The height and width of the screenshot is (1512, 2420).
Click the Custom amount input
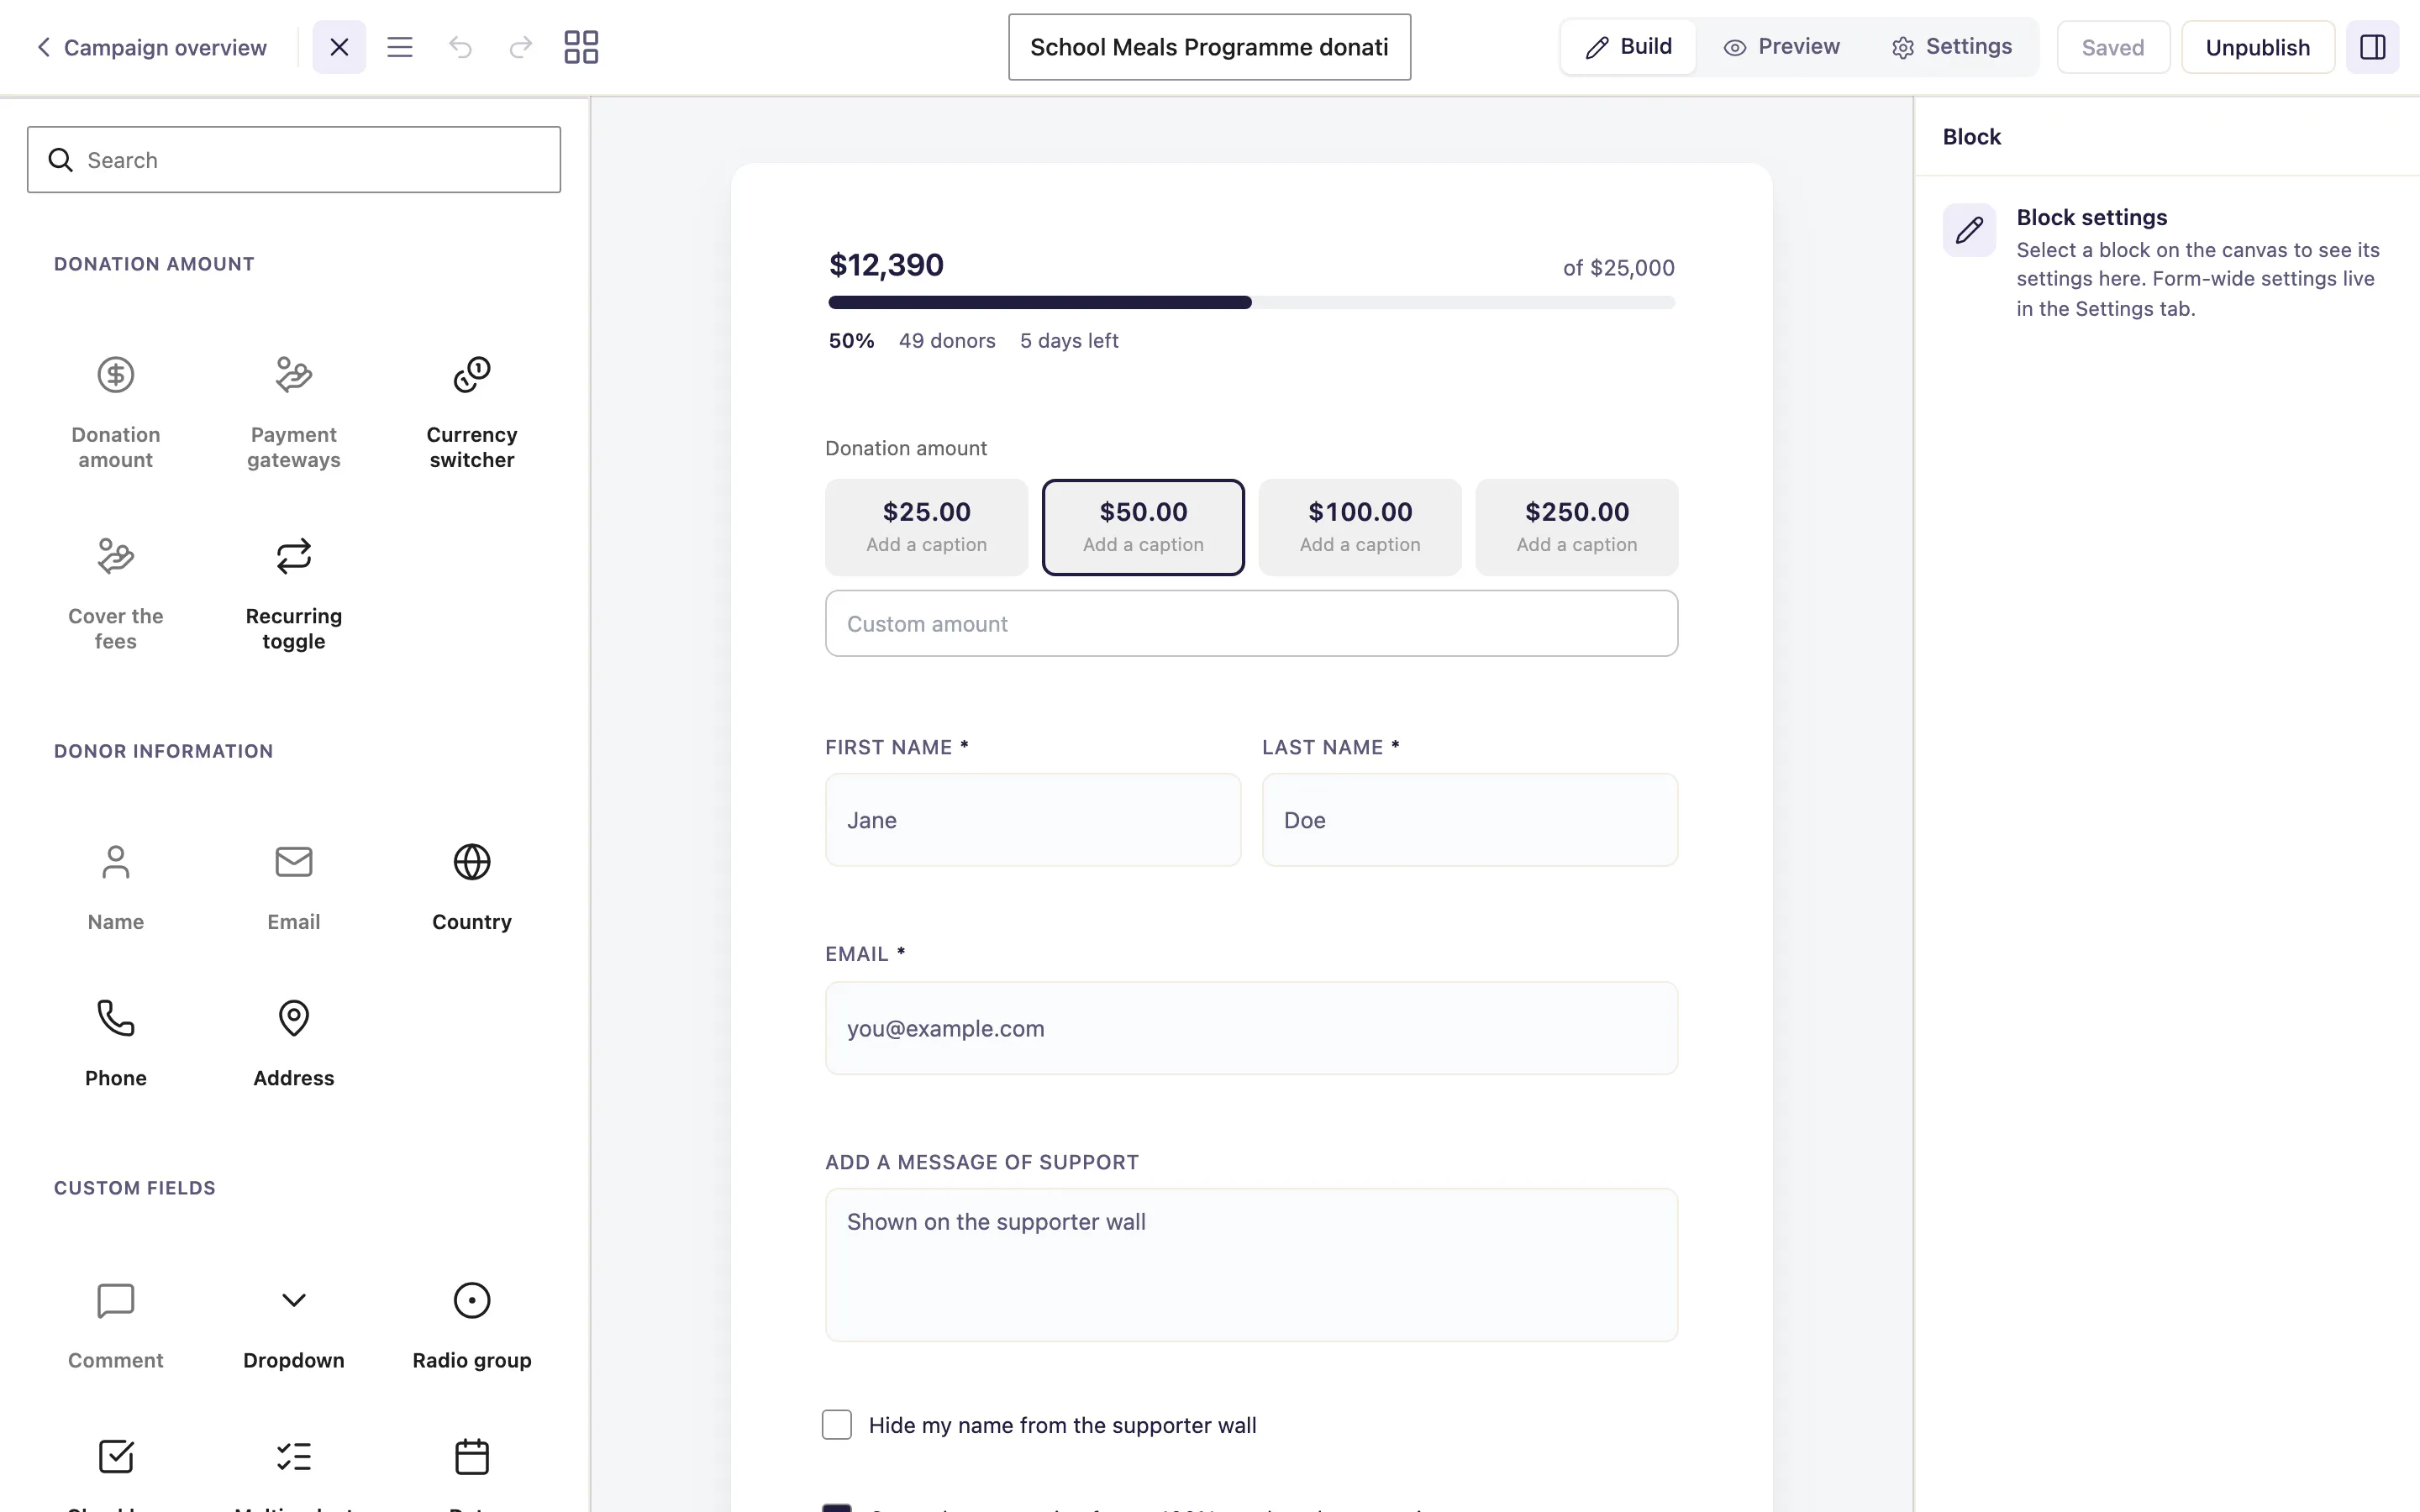click(1251, 623)
